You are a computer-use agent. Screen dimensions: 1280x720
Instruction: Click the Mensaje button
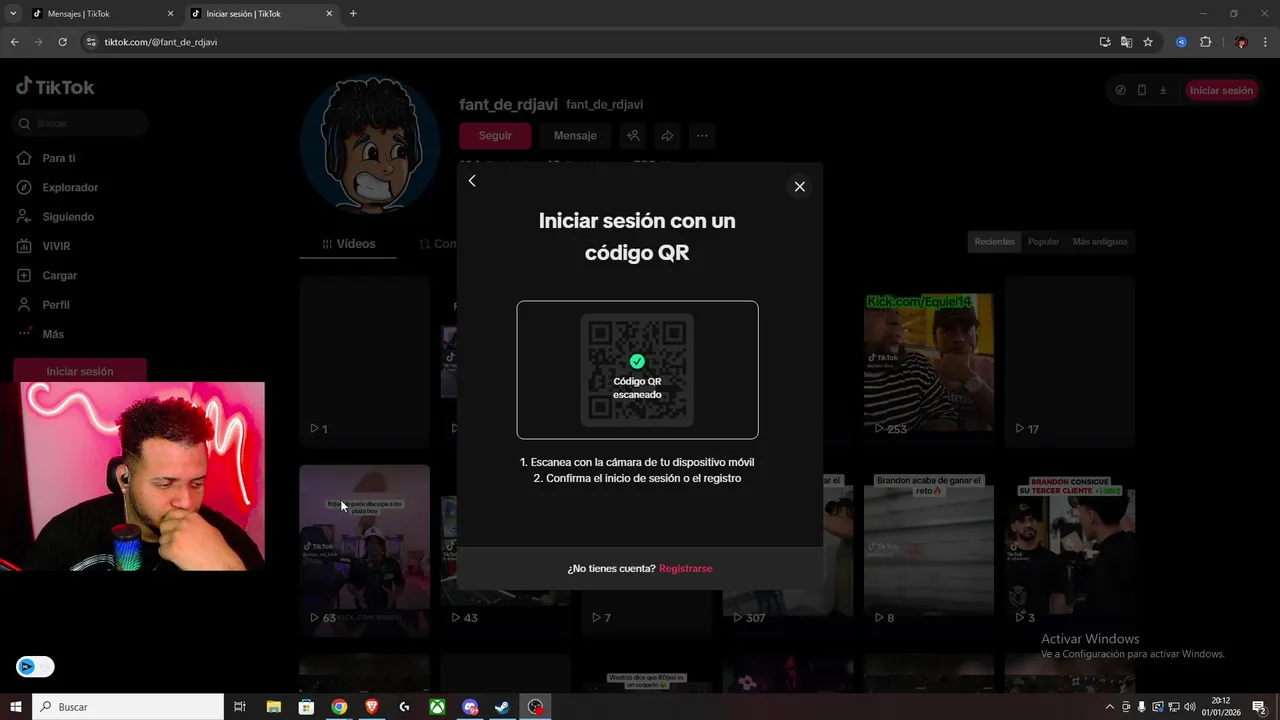[575, 136]
